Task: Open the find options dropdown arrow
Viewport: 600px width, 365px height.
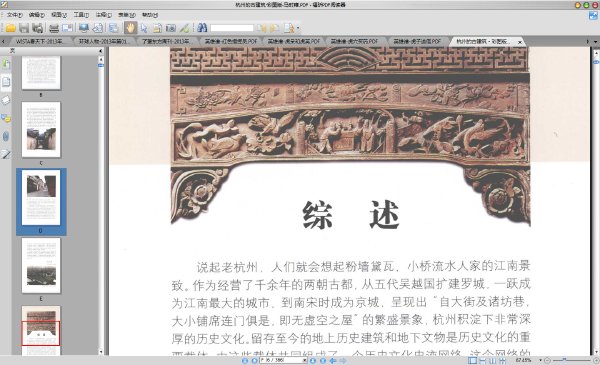Action: (x=298, y=28)
